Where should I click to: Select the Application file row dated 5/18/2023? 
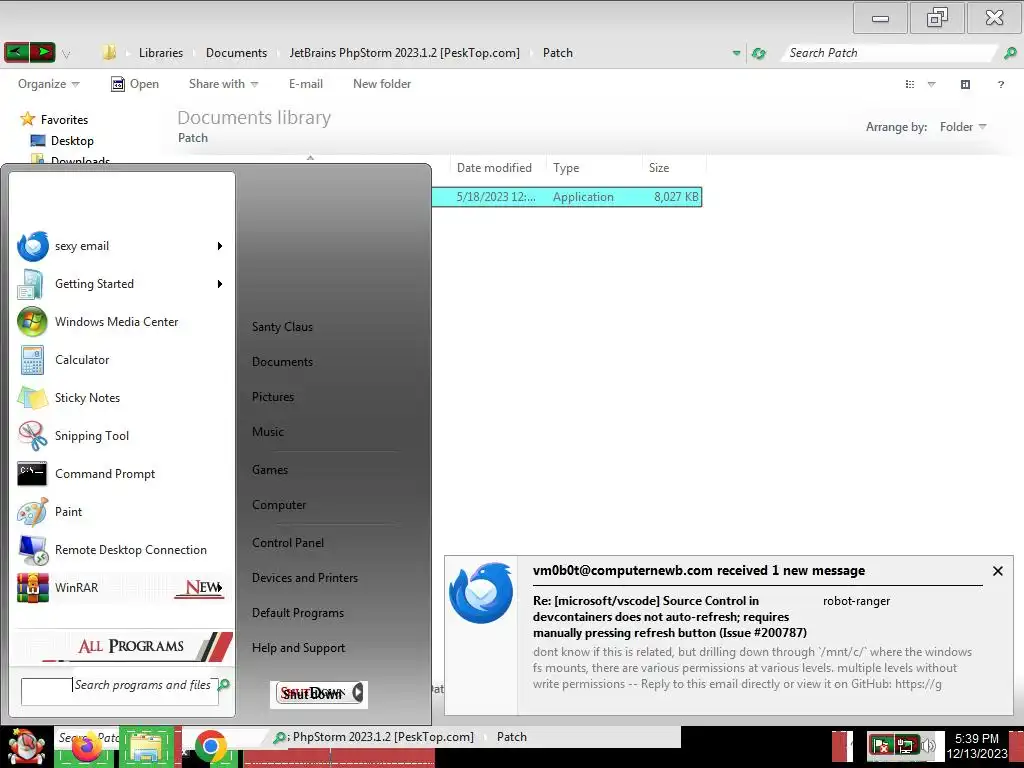567,197
